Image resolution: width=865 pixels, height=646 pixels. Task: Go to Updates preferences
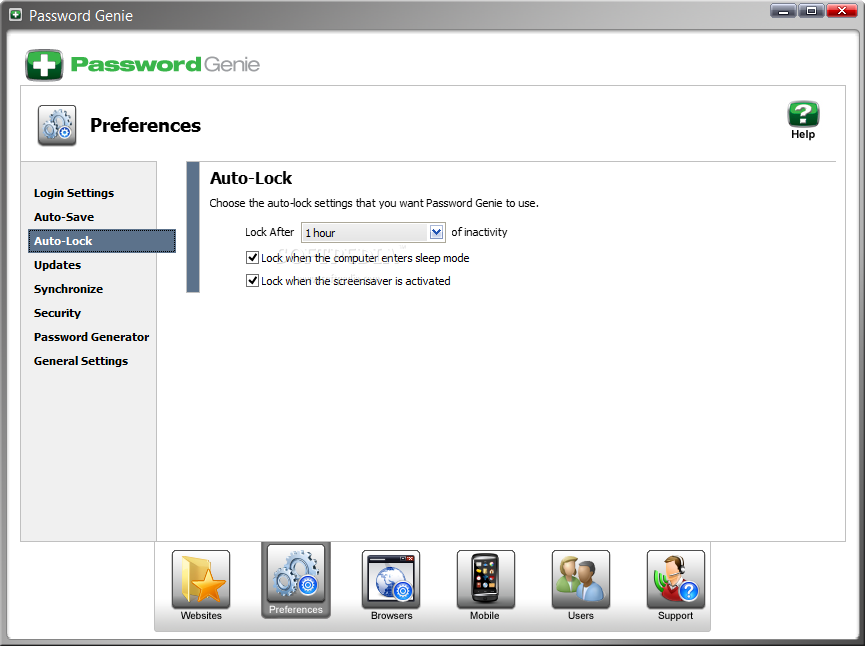point(57,265)
